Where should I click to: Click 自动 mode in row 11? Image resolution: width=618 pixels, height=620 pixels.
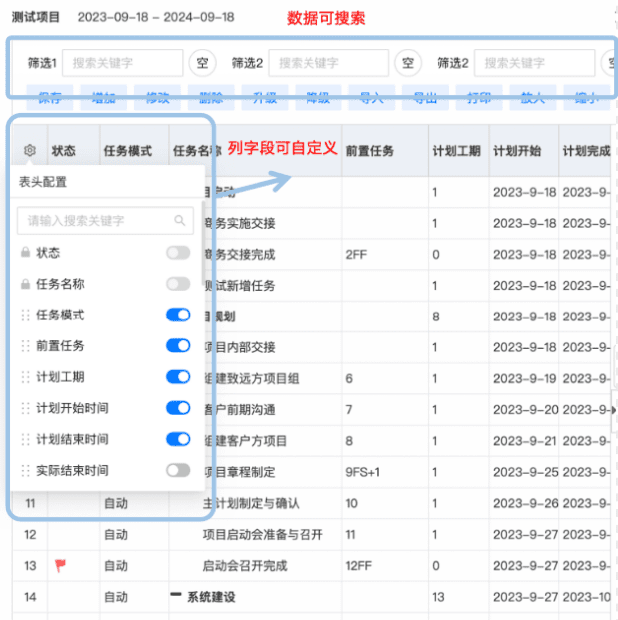coord(116,503)
